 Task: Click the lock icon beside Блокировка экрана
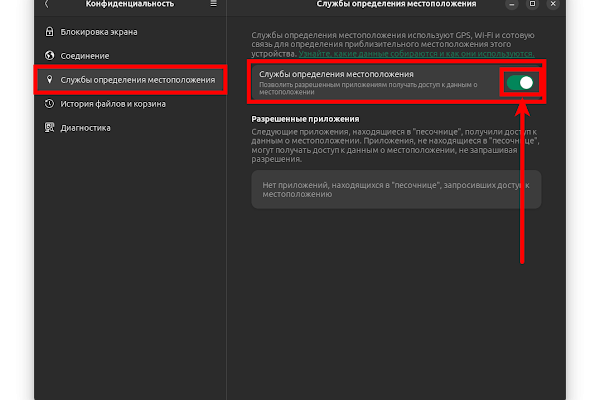point(50,32)
